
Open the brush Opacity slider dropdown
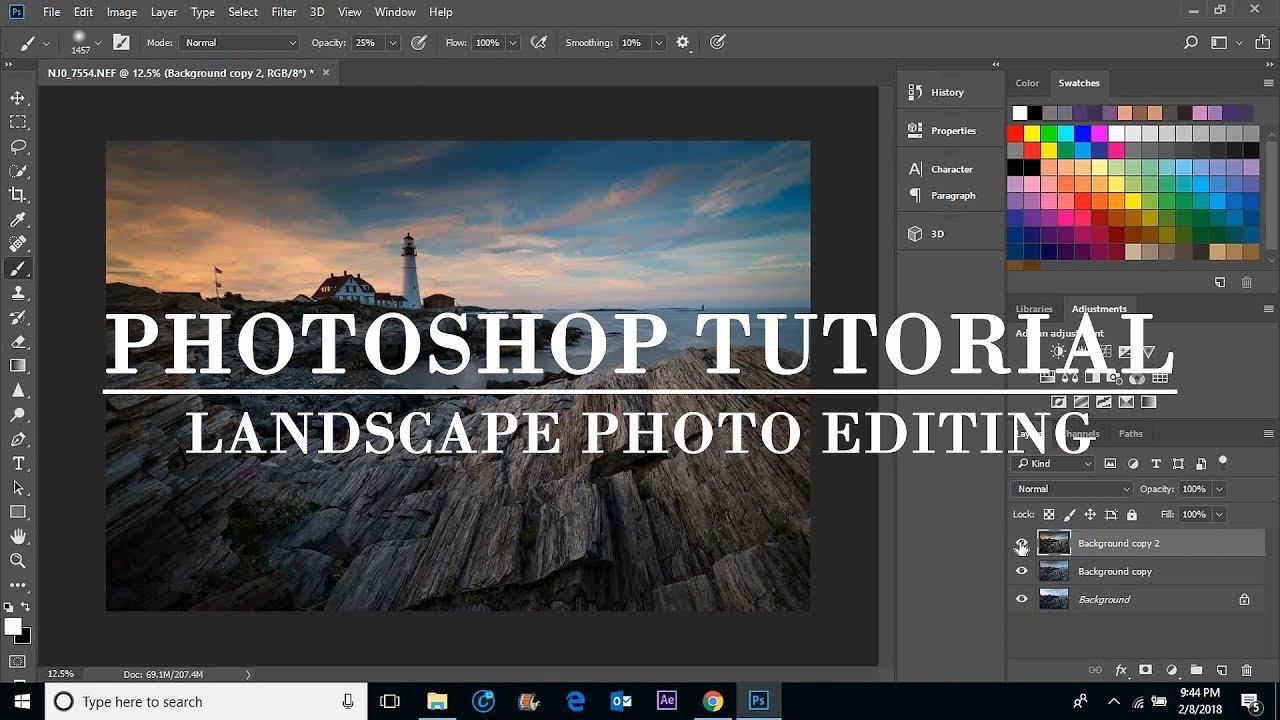(x=392, y=43)
